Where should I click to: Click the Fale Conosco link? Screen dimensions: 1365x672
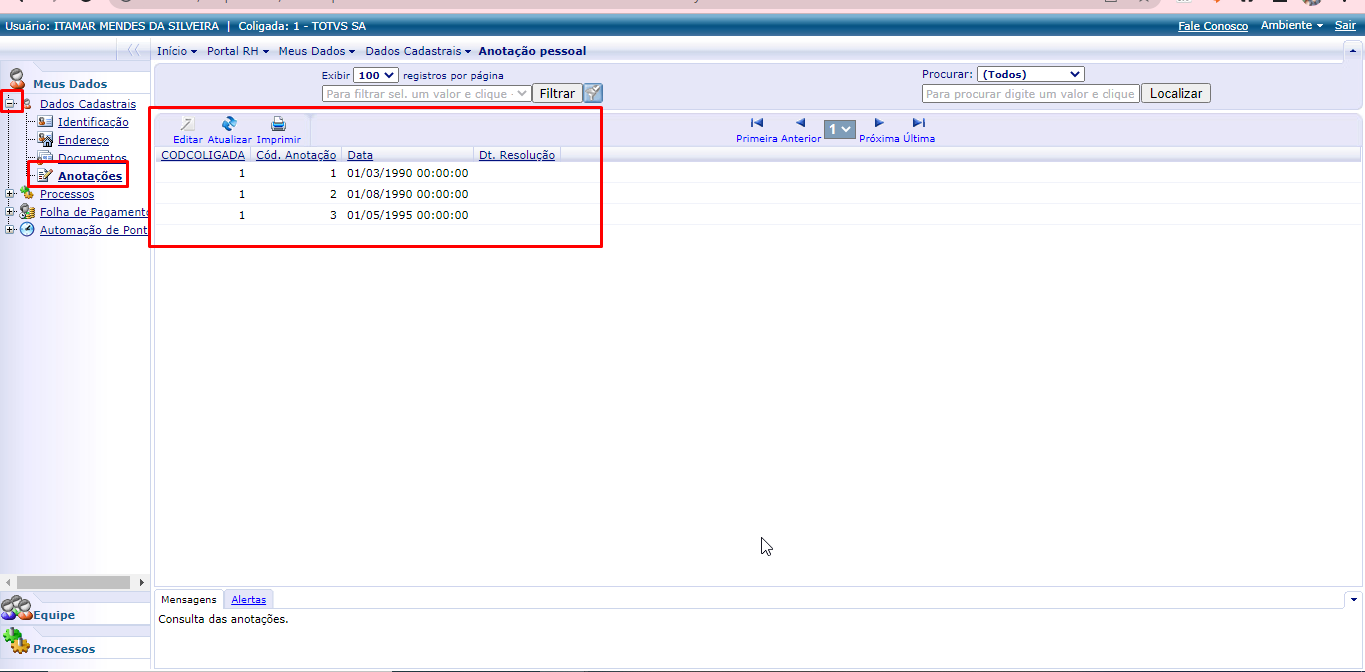tap(1213, 26)
